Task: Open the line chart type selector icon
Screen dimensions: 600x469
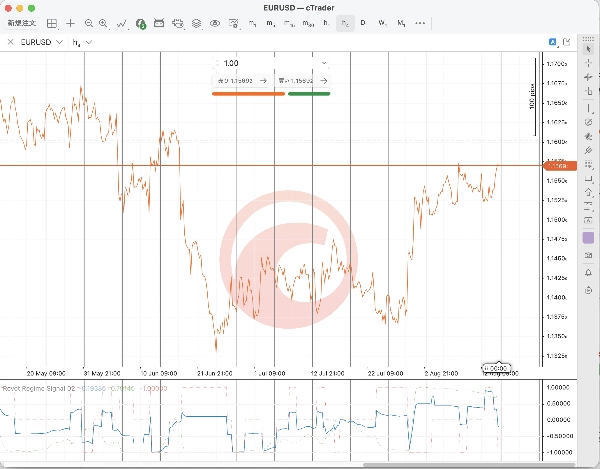Action: [x=122, y=23]
